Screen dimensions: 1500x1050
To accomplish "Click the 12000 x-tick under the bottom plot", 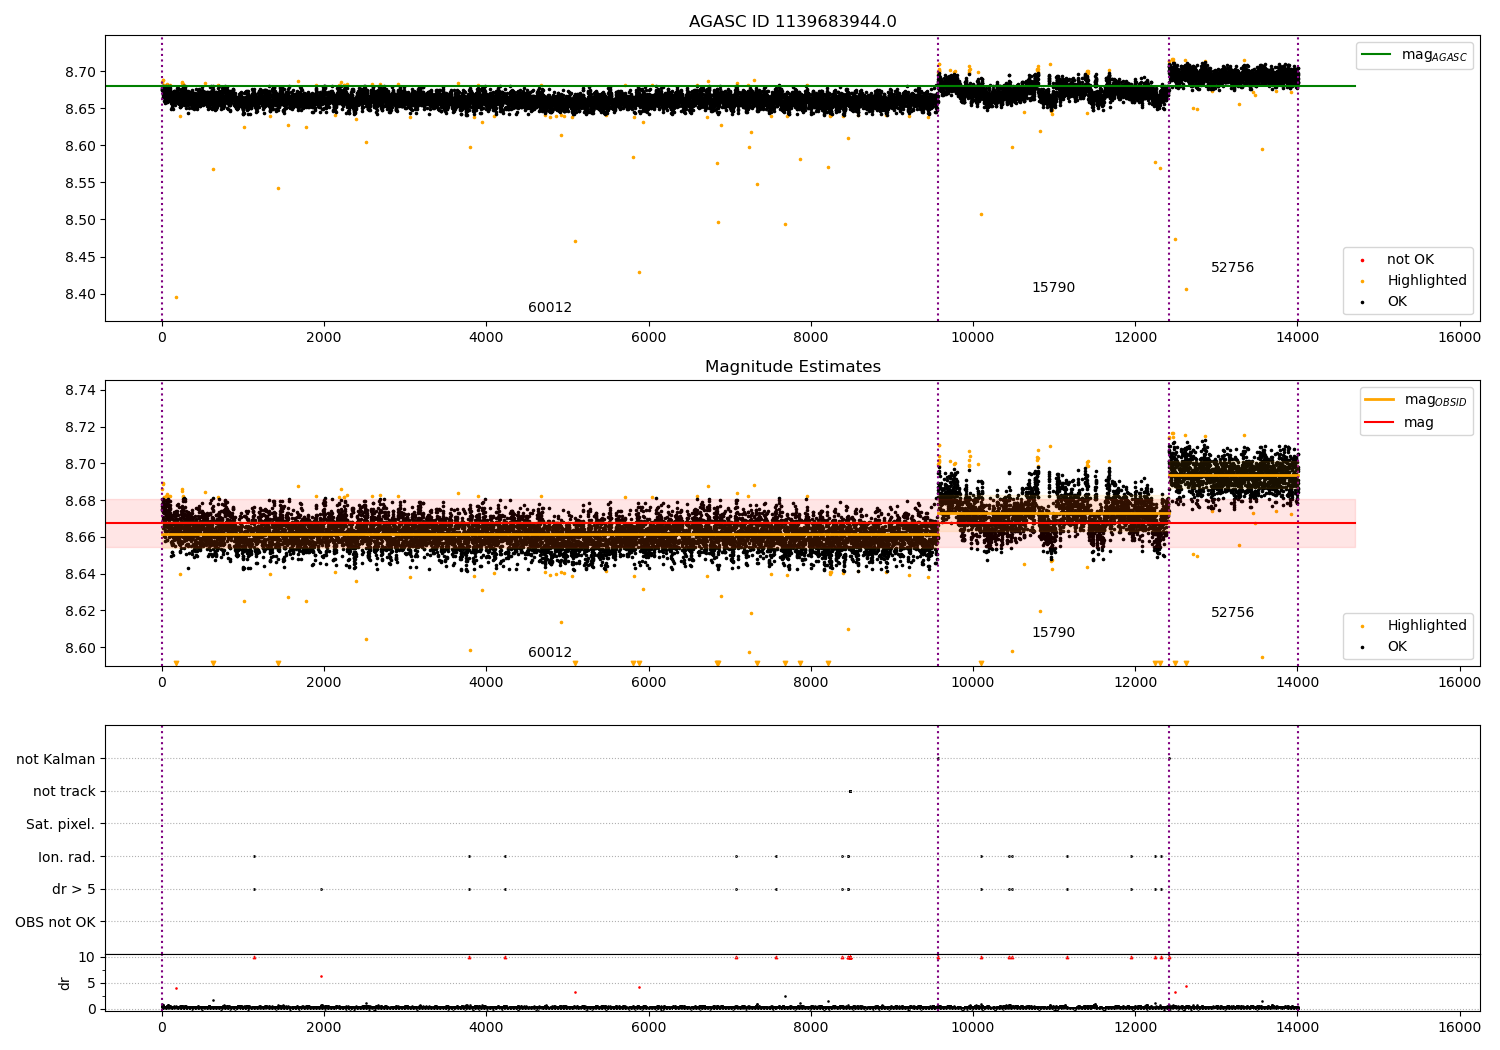I will tap(1135, 1028).
